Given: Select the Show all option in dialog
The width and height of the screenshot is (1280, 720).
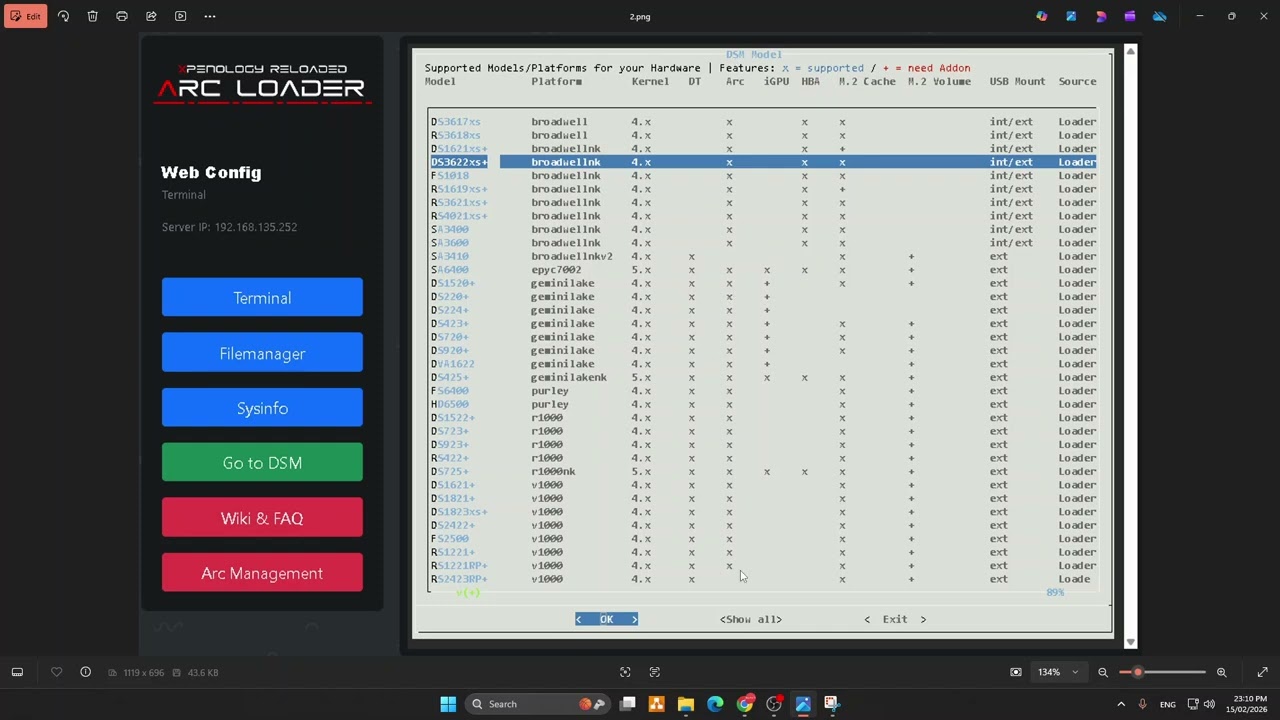Looking at the screenshot, I should 751,619.
